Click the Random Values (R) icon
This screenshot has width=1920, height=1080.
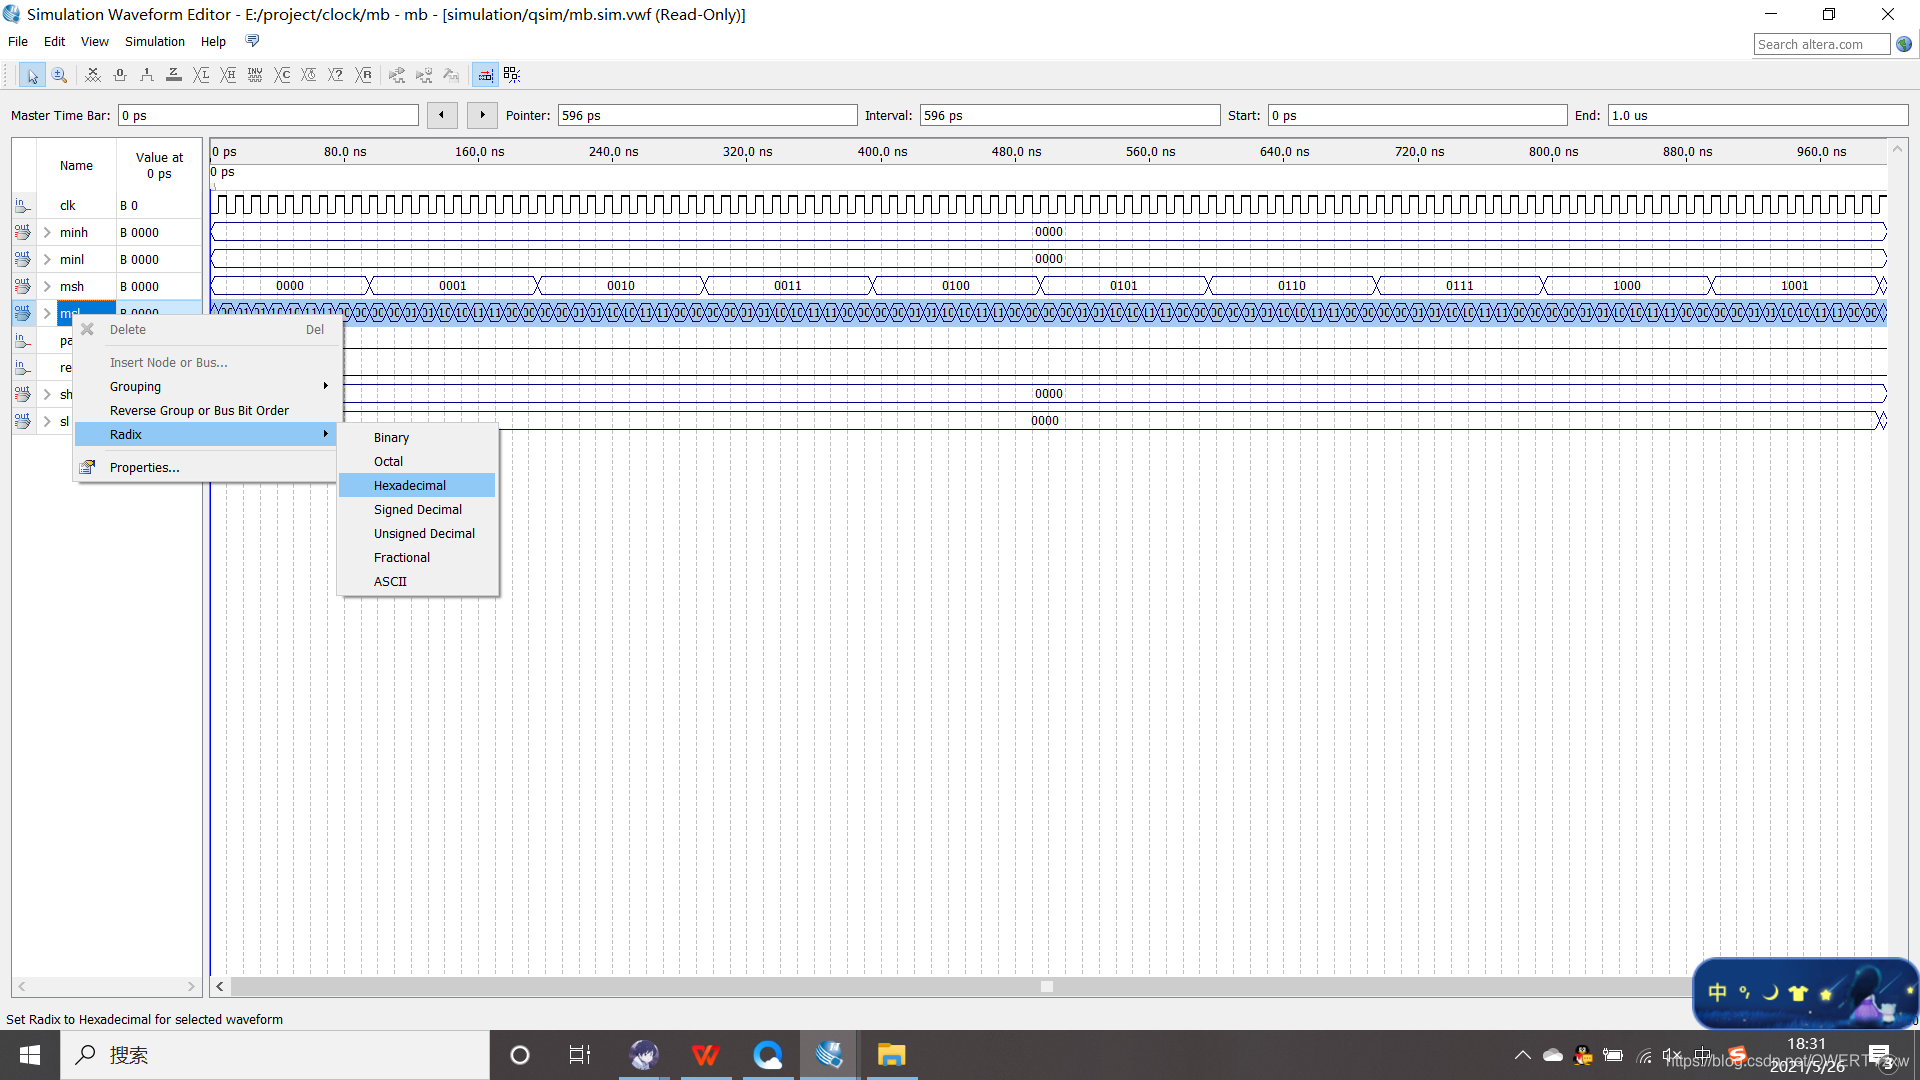pyautogui.click(x=364, y=75)
